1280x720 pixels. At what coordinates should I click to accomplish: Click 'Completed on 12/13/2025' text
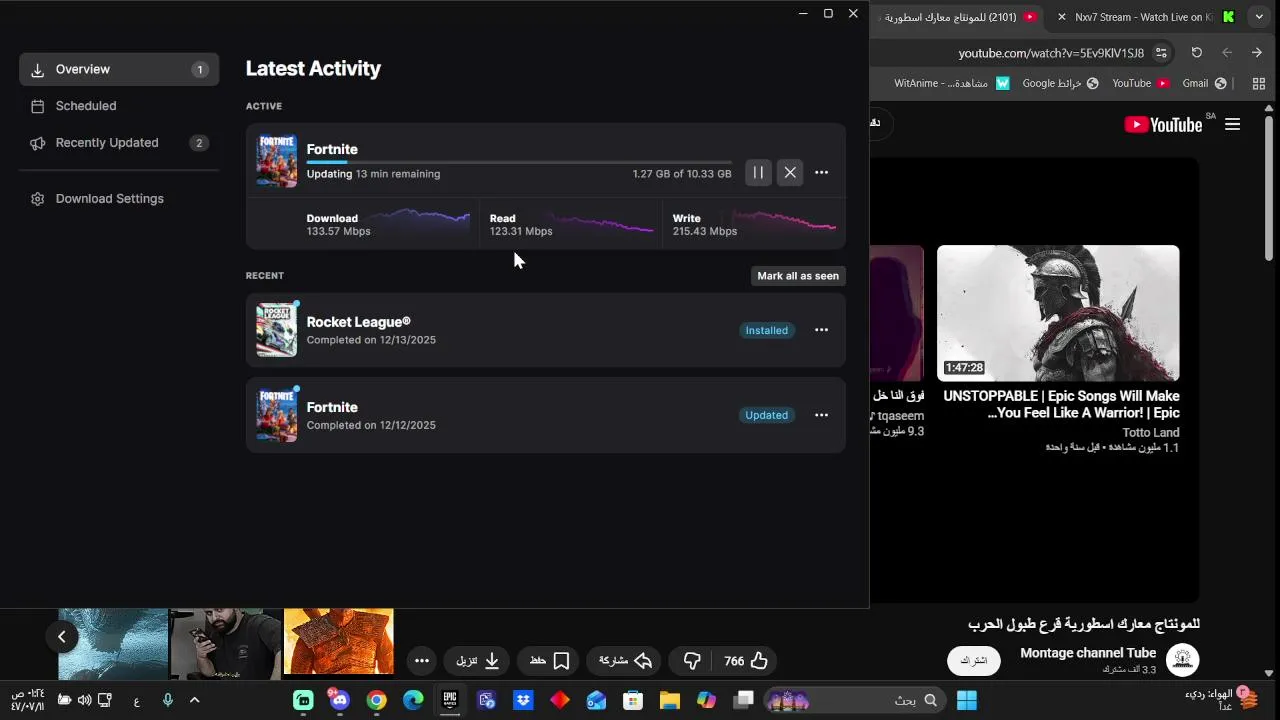[371, 340]
